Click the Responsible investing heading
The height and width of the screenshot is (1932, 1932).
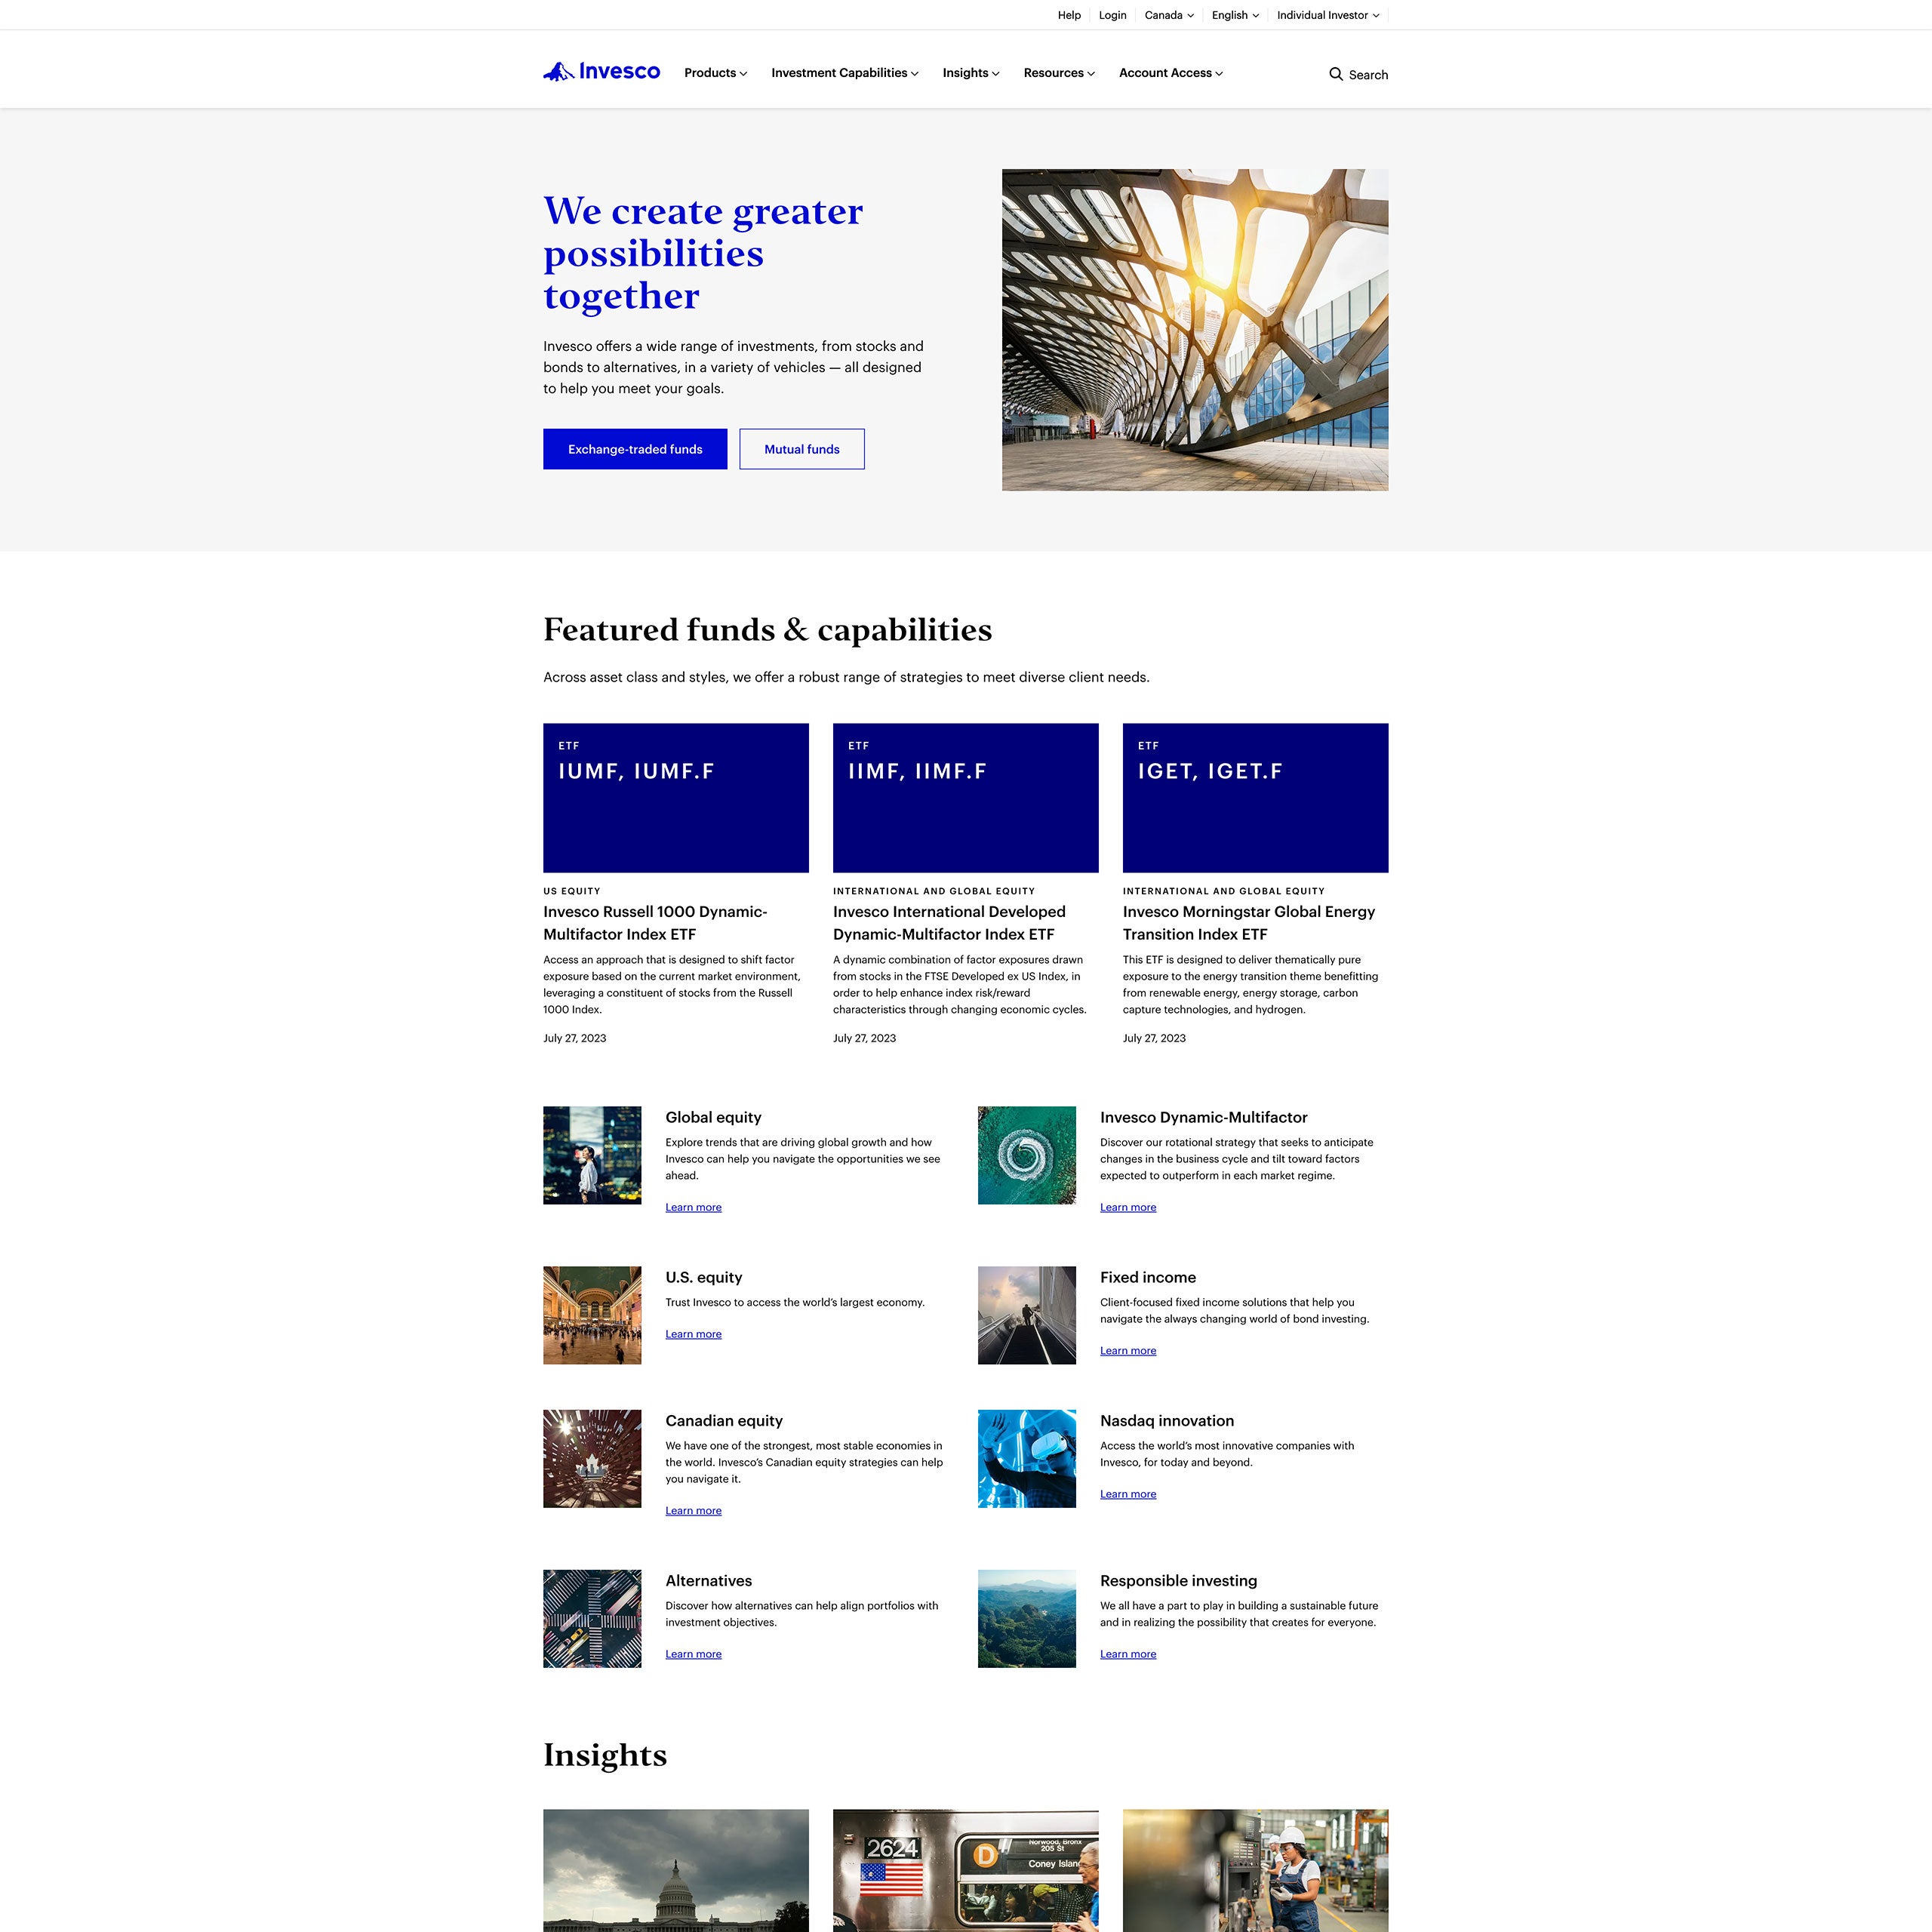(1178, 1580)
